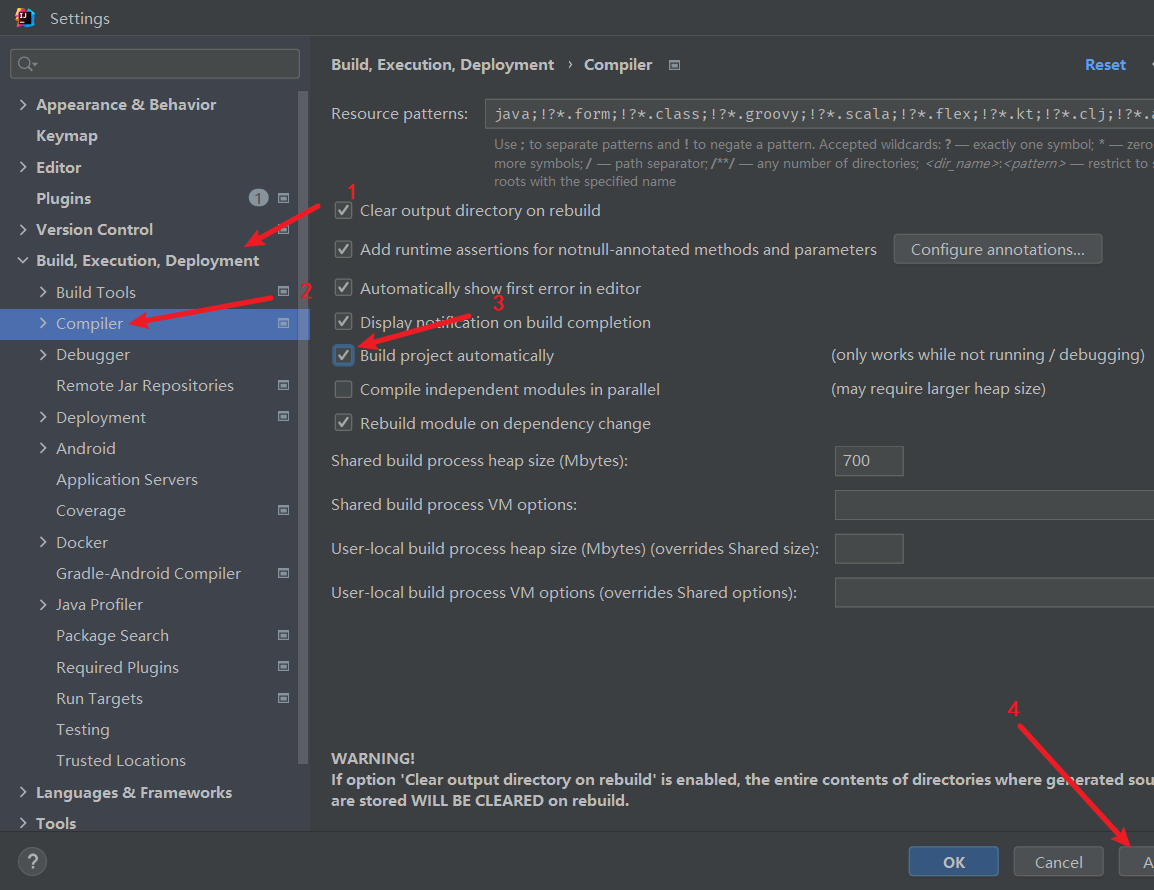This screenshot has width=1154, height=890.
Task: Click Cancel button
Action: click(x=1058, y=861)
